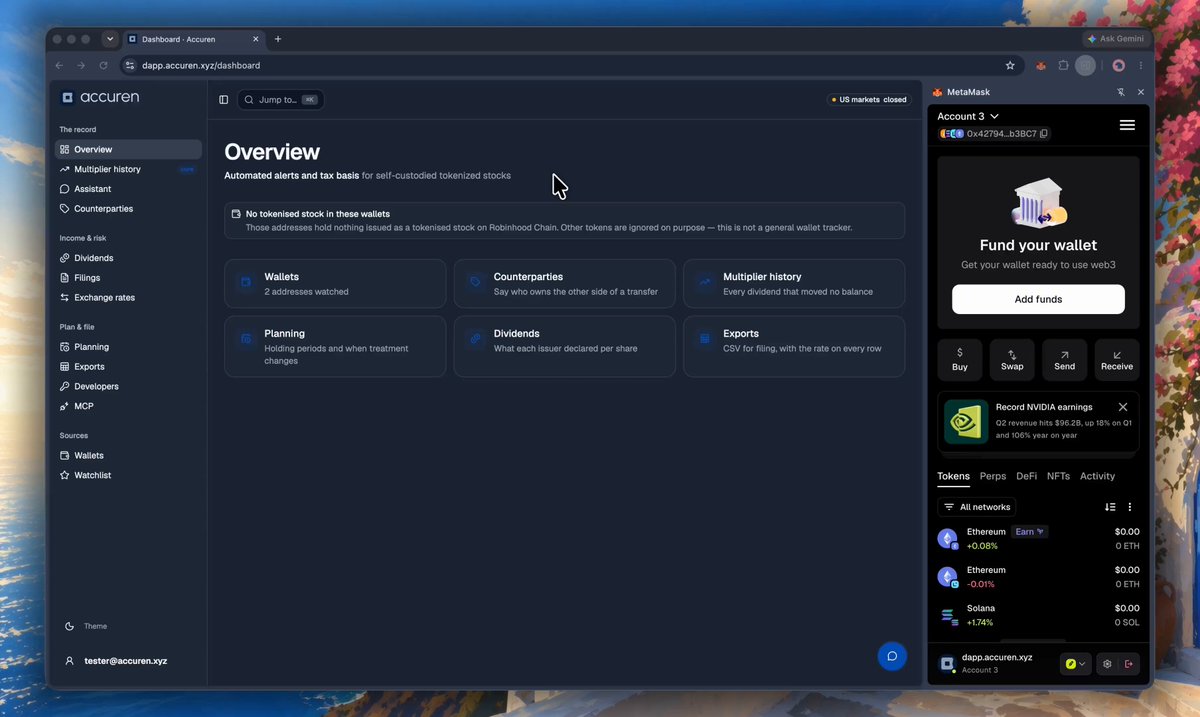Focus the Jump to search field
The image size is (1200, 717).
(280, 100)
